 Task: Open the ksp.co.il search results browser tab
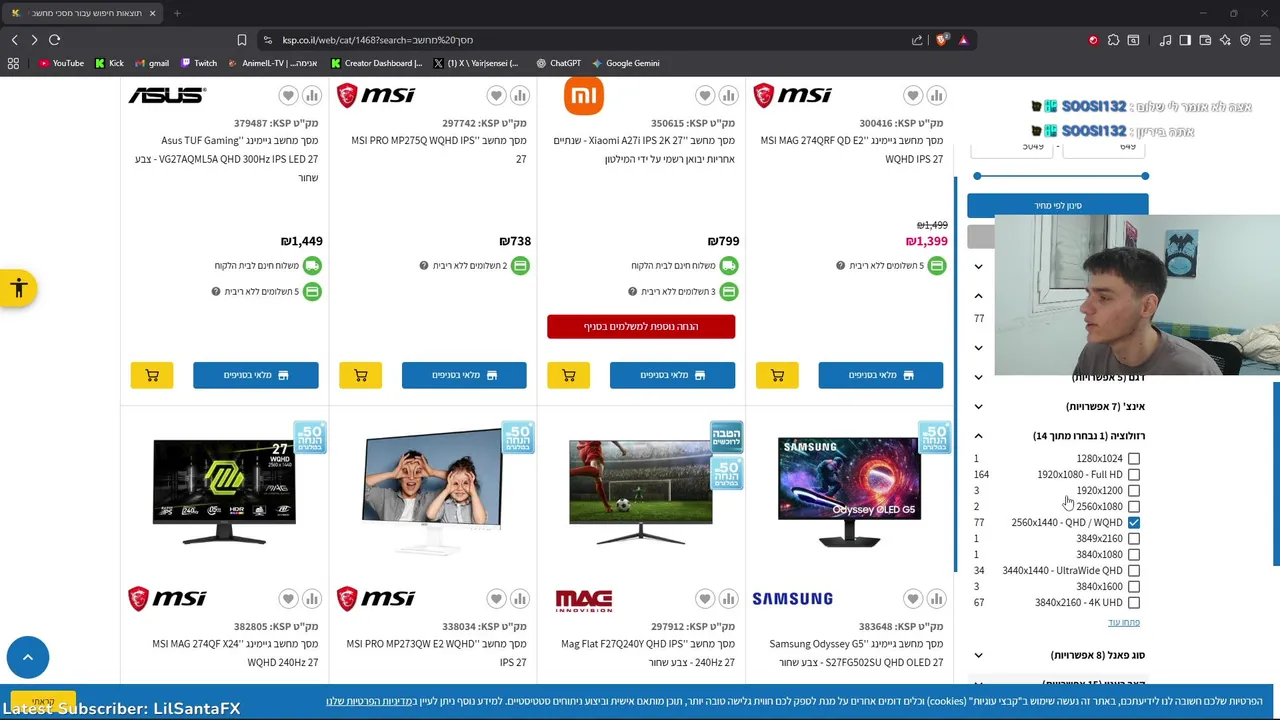[x=84, y=13]
